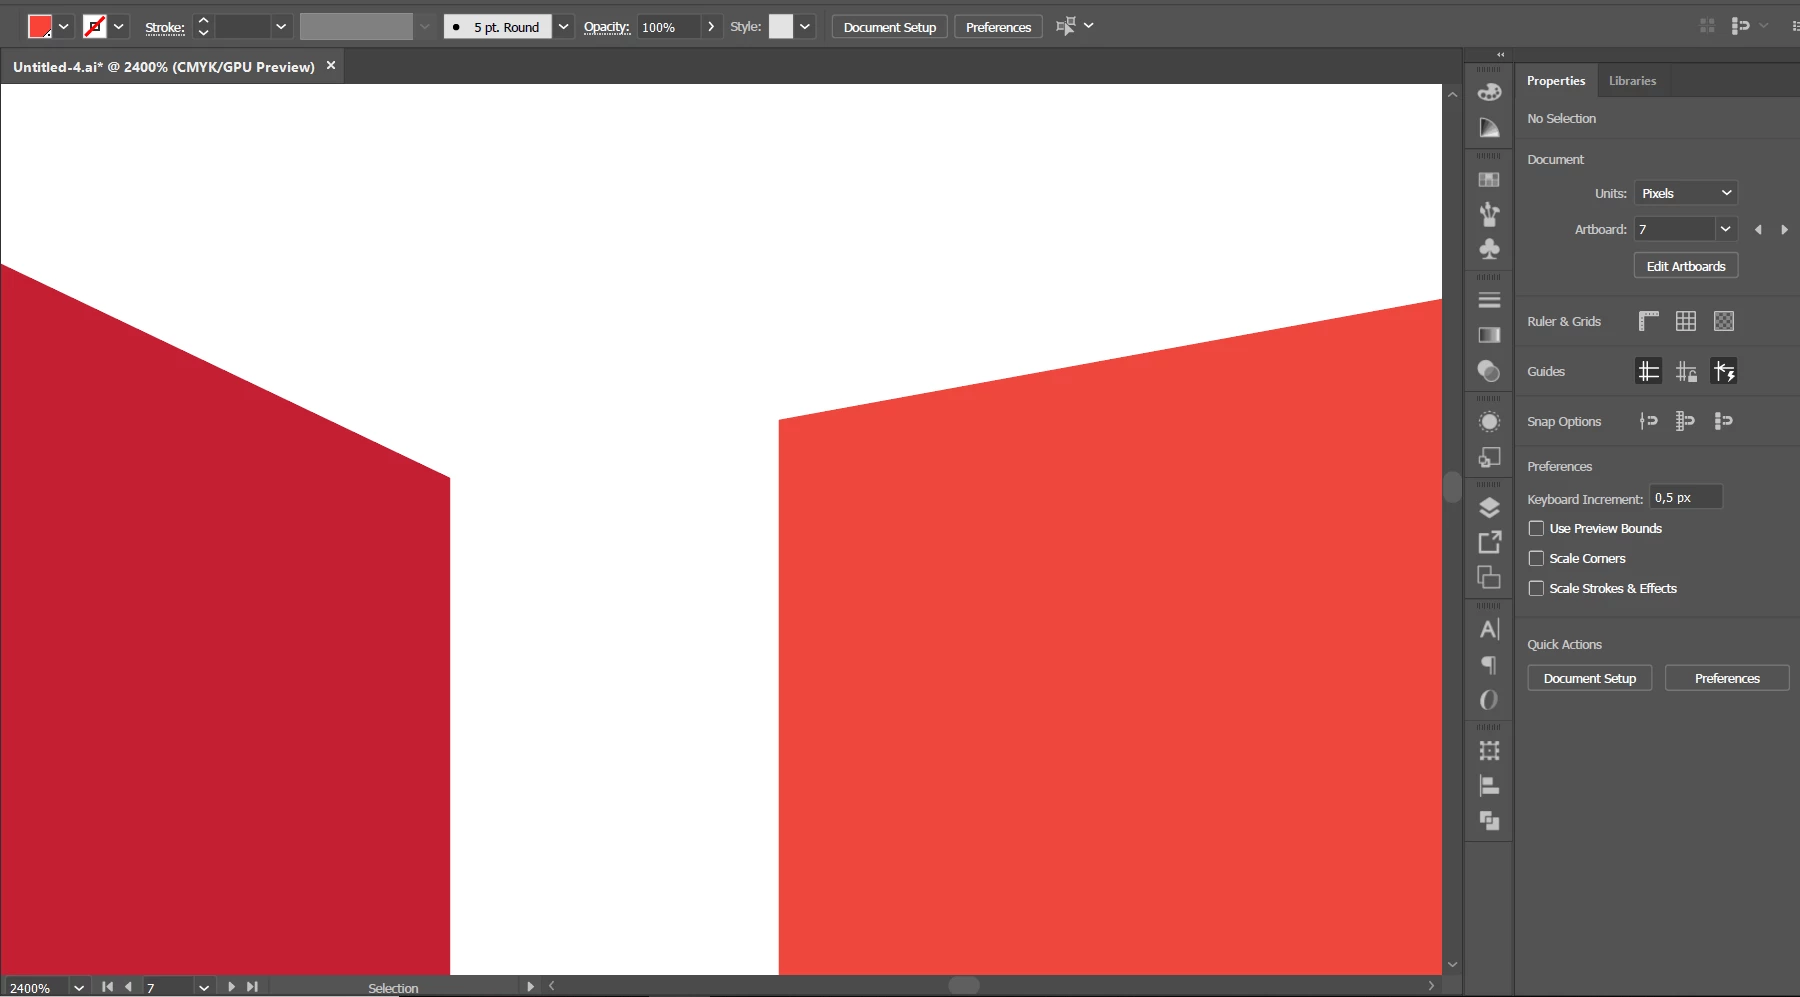This screenshot has width=1800, height=997.
Task: Open the Paragraph panel icon
Action: 1489,665
